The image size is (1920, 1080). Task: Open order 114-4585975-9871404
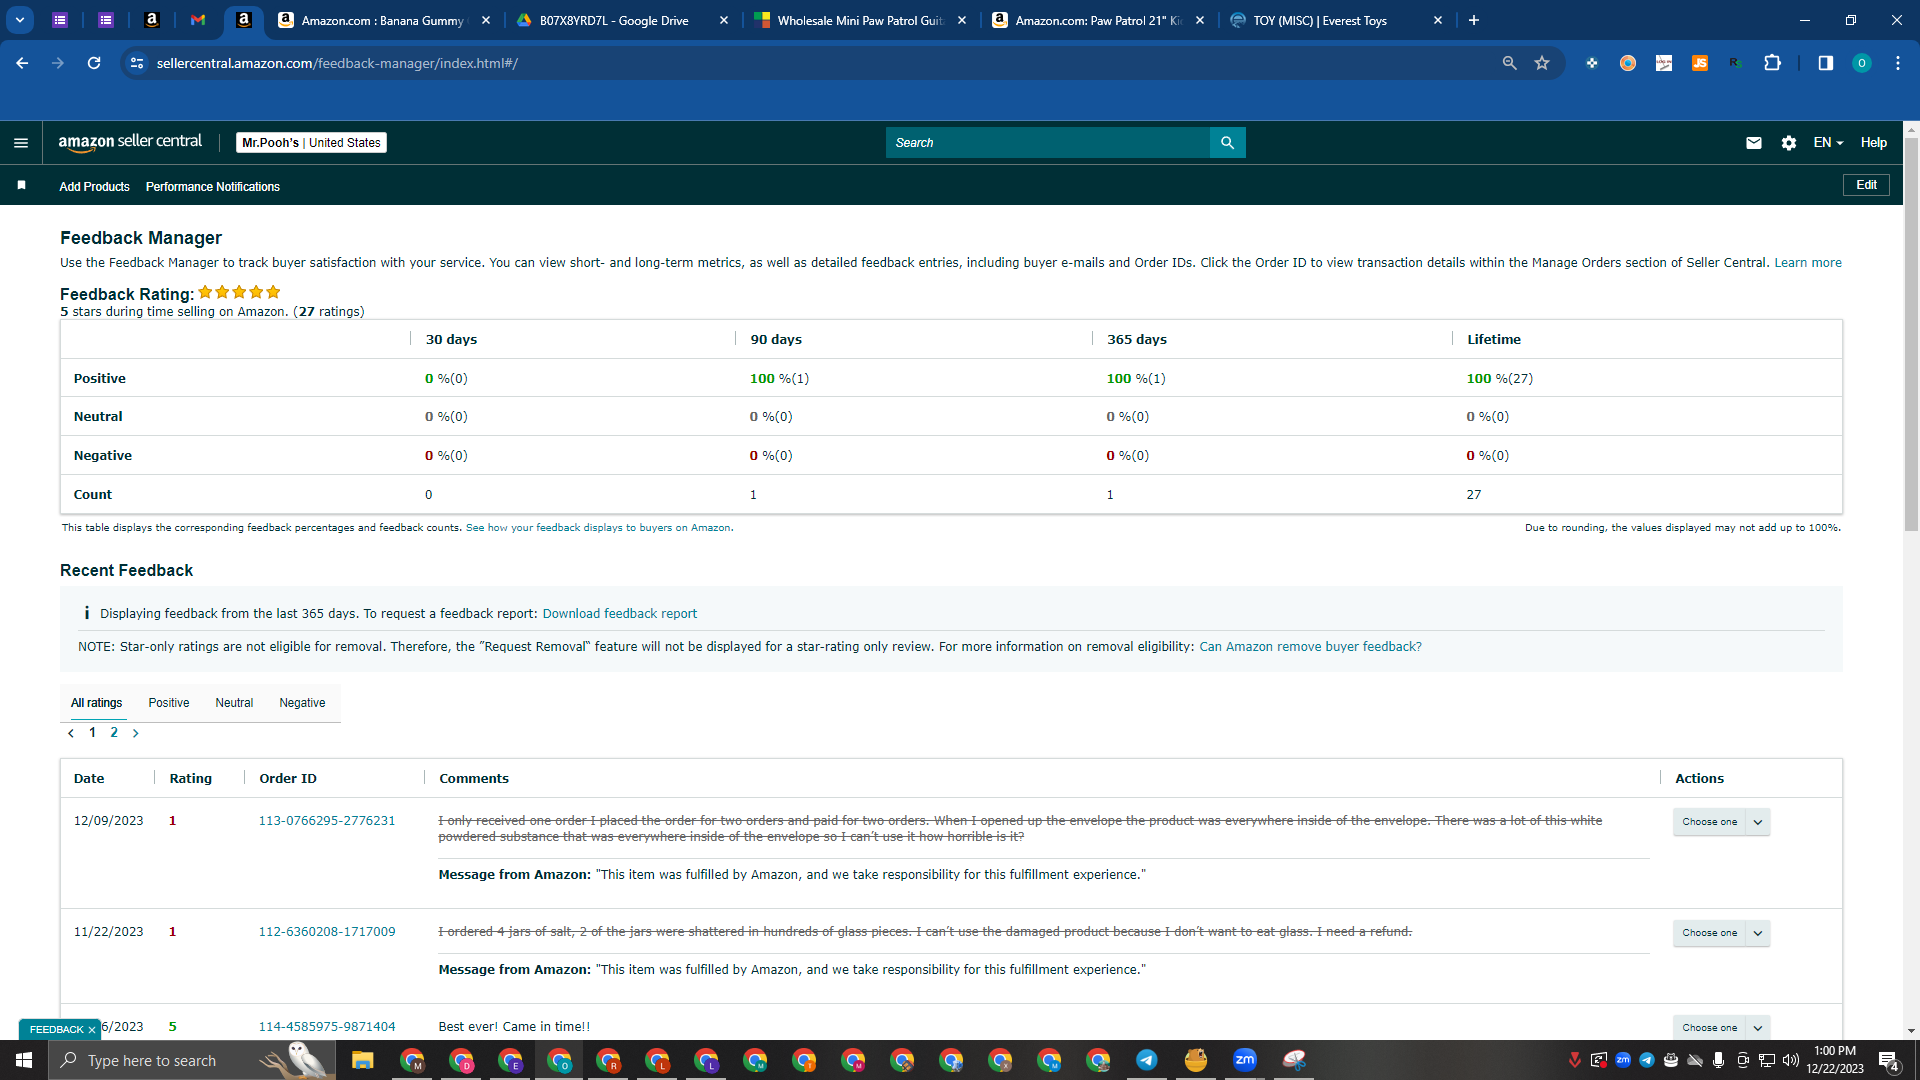coord(327,1027)
